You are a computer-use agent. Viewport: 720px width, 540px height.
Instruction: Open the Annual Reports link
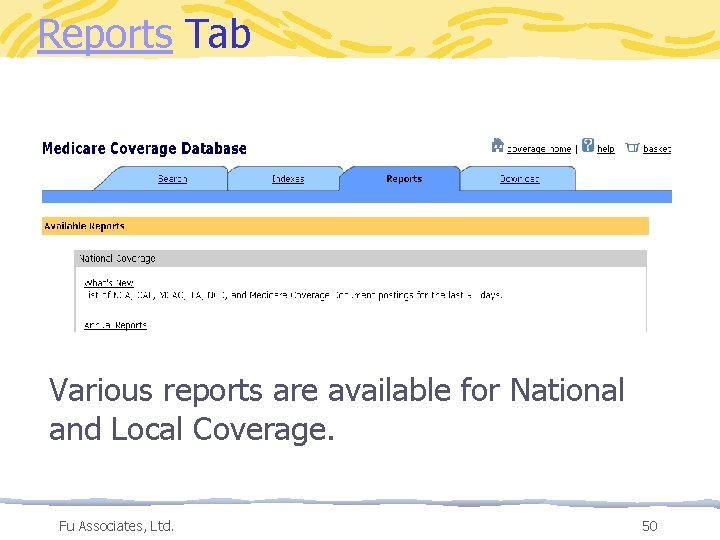(x=115, y=325)
